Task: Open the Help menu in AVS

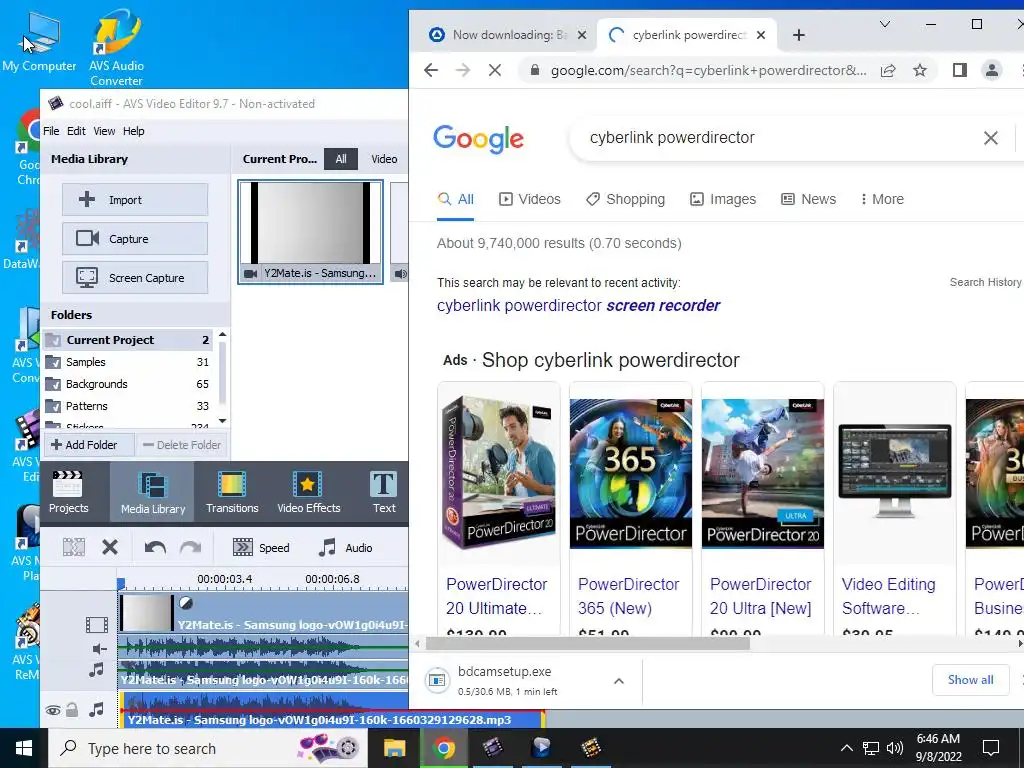Action: 133,131
